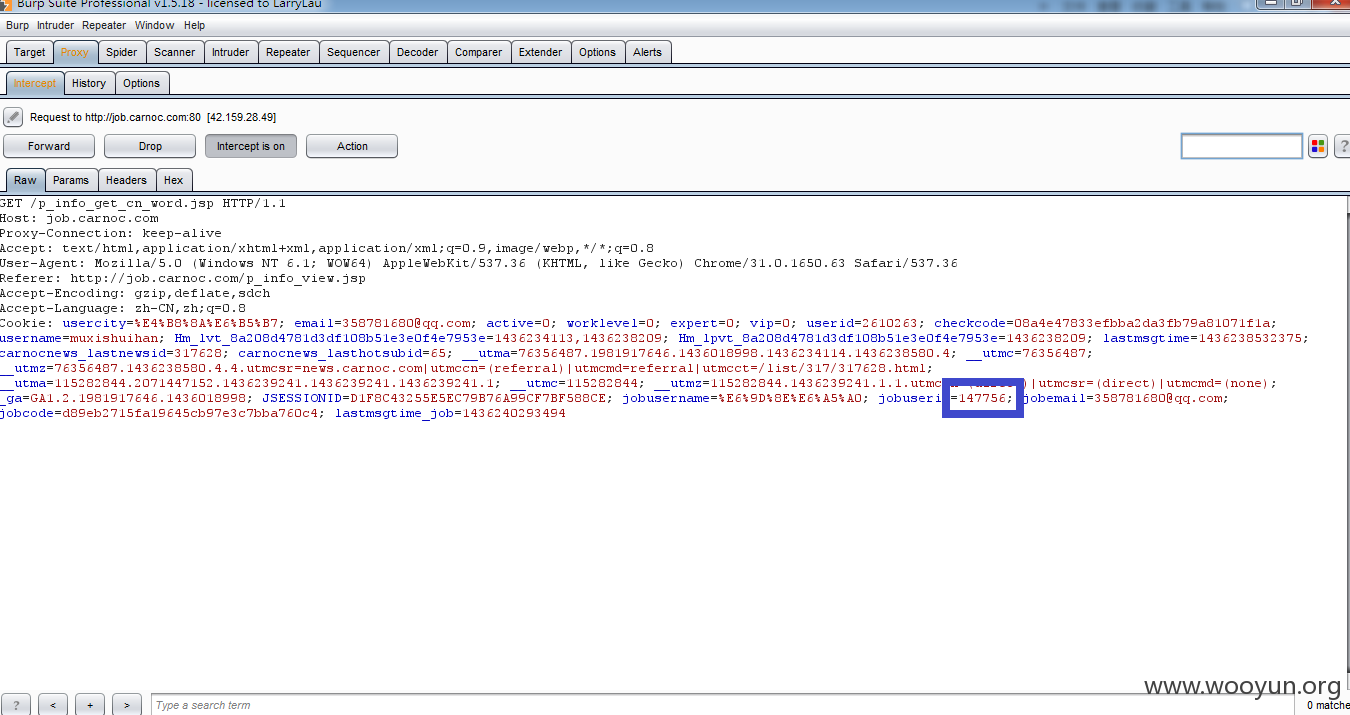Open the Proxy History sub-tab

click(89, 83)
